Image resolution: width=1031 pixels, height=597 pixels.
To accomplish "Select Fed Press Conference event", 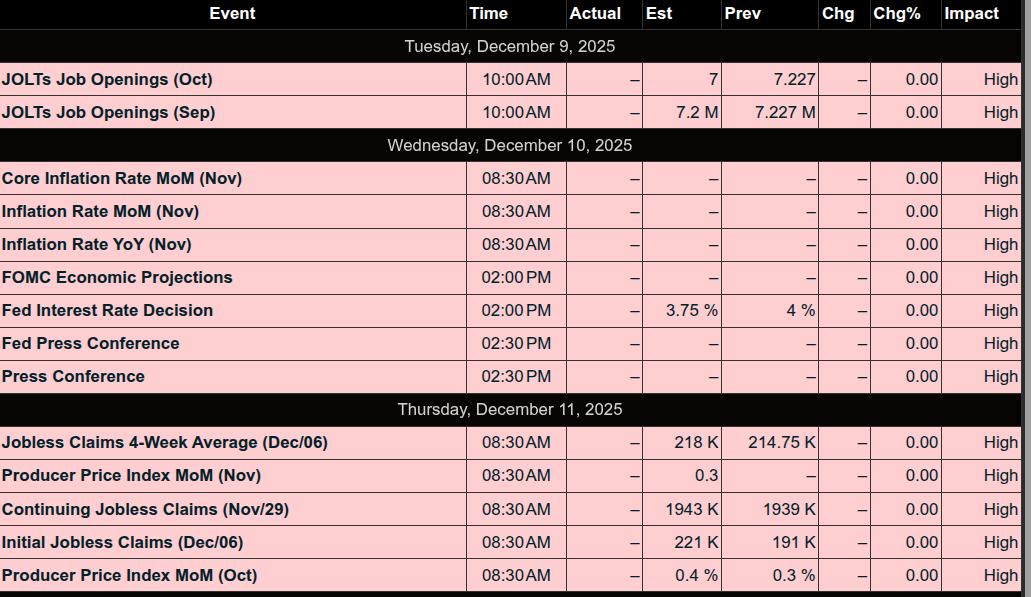I will coord(91,344).
